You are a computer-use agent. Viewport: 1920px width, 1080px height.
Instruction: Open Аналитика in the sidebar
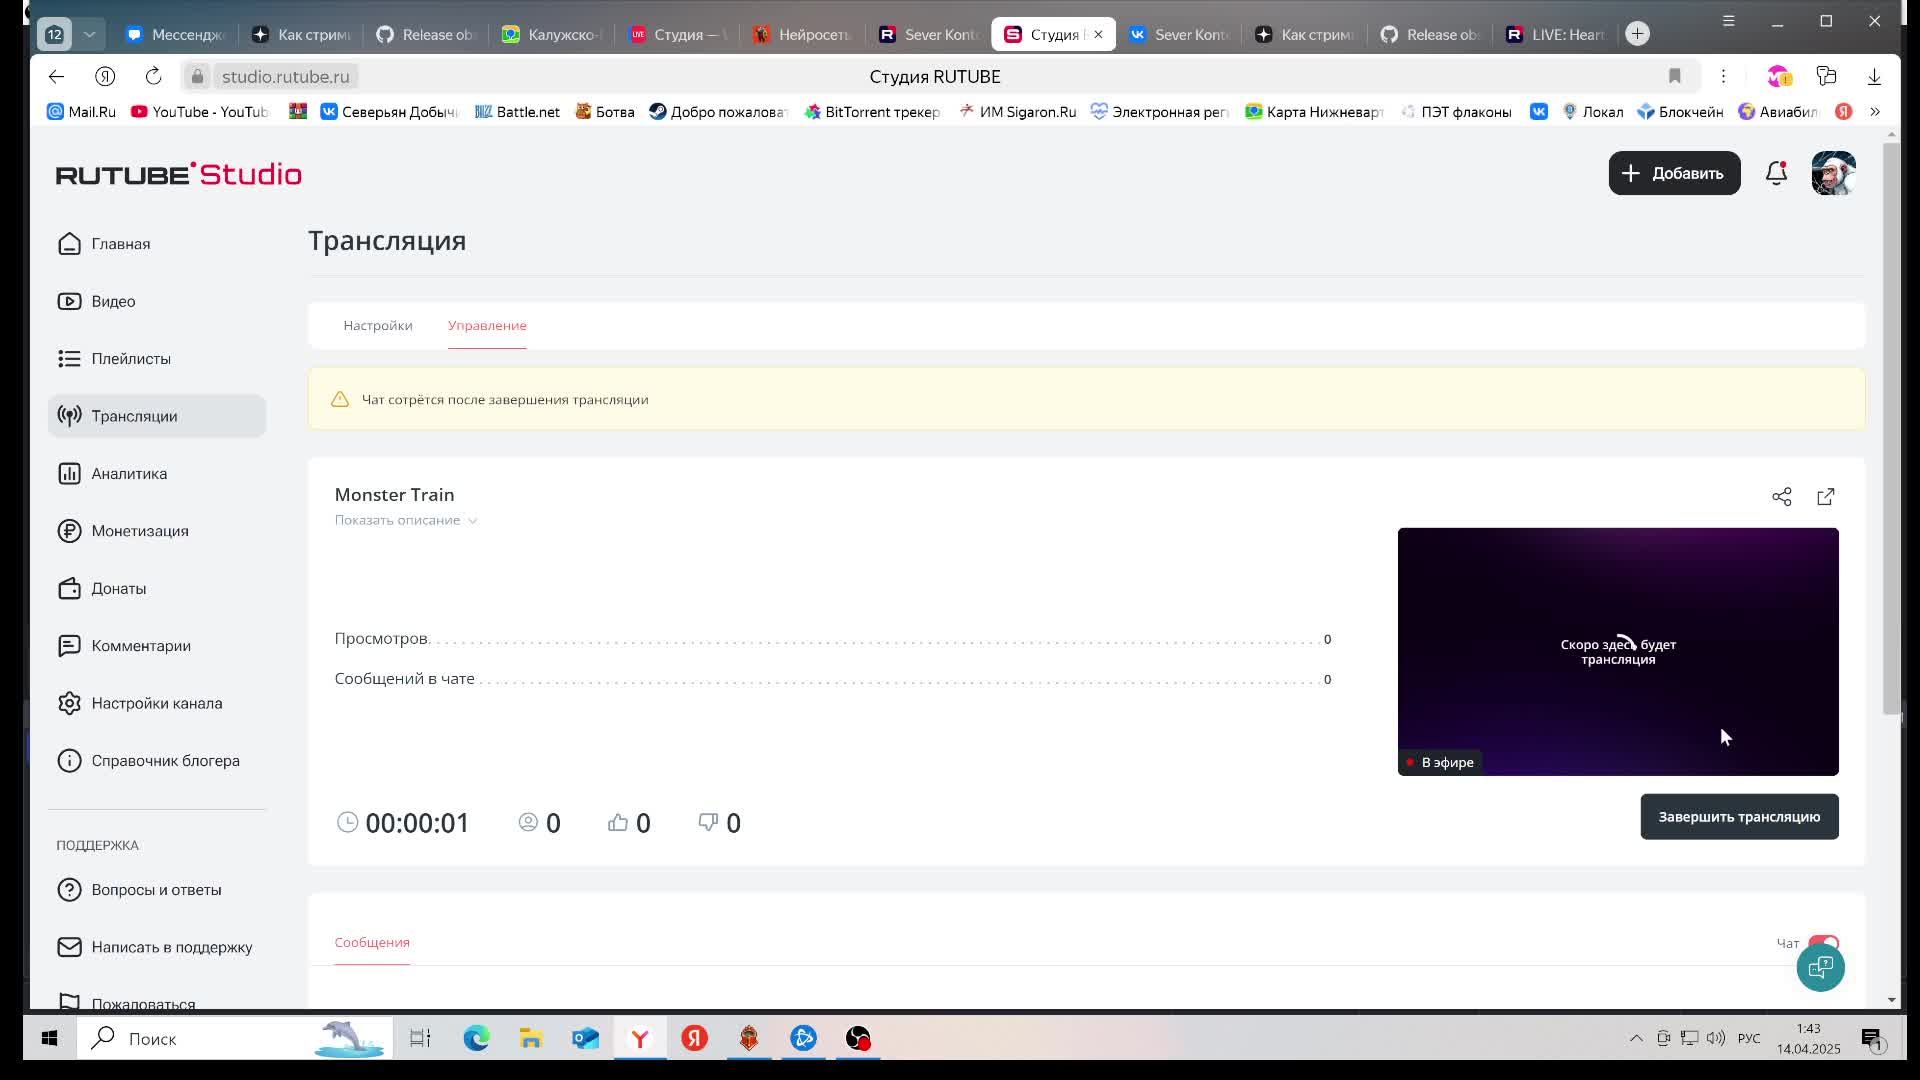pyautogui.click(x=129, y=474)
